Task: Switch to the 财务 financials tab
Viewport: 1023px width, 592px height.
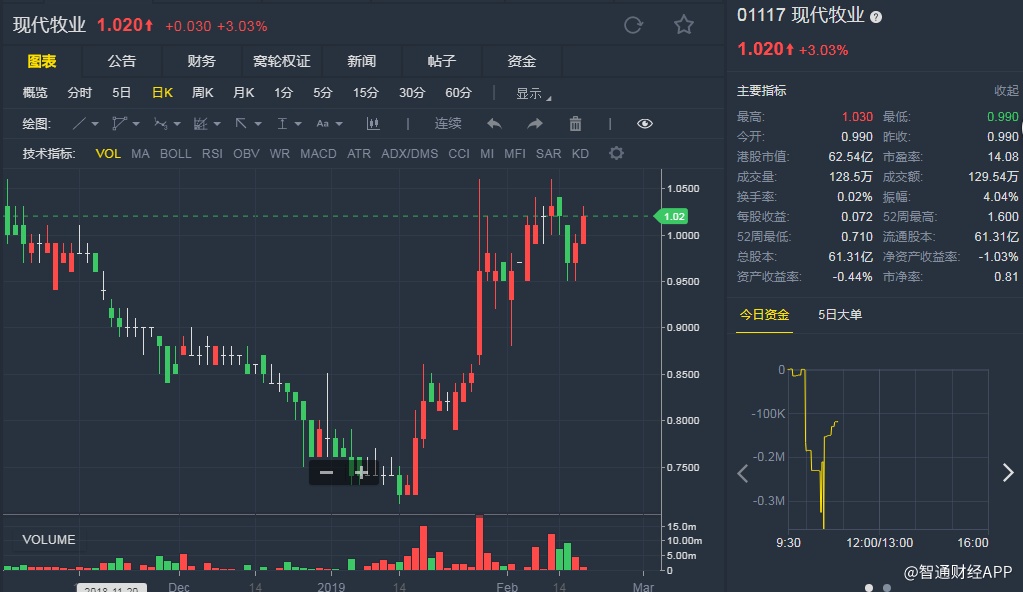Action: 201,61
